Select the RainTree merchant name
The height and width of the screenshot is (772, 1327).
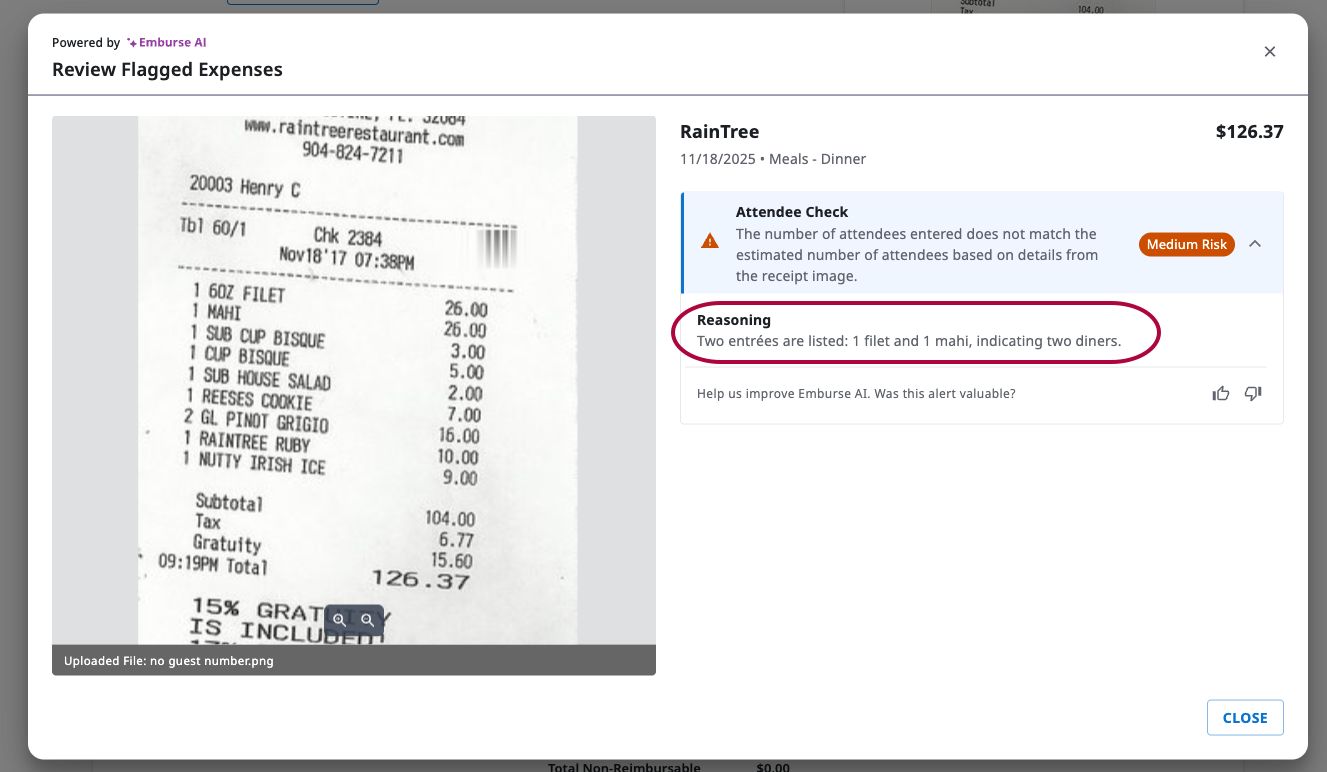point(720,132)
